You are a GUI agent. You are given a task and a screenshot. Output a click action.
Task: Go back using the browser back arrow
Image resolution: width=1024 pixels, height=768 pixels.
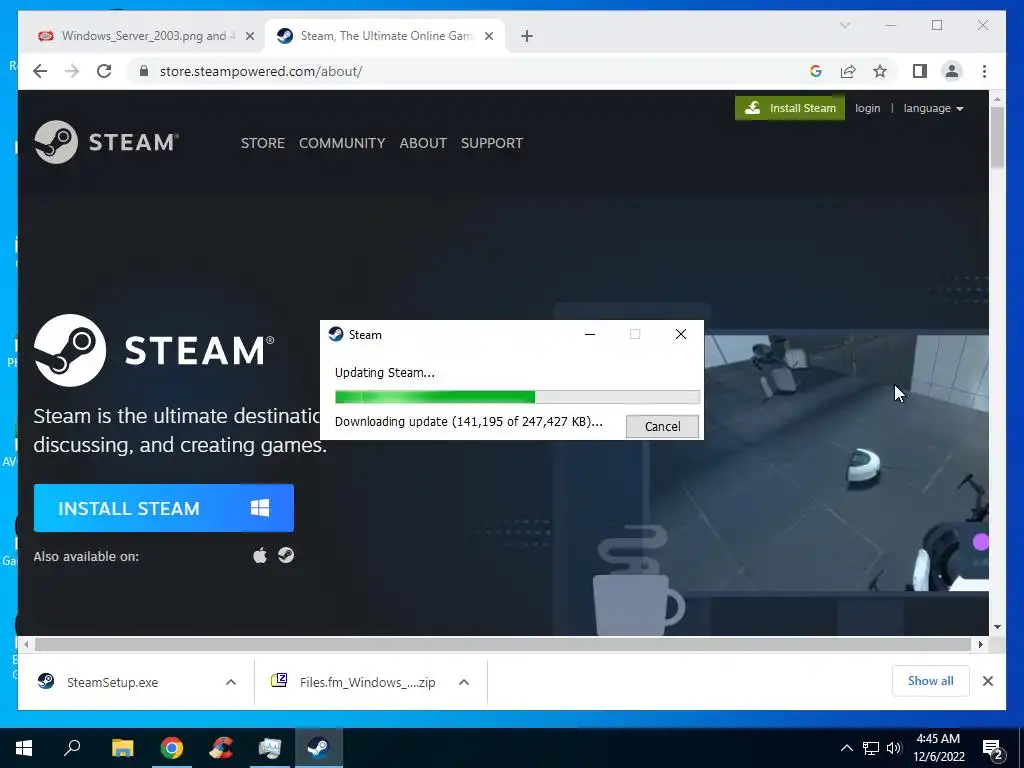point(40,71)
